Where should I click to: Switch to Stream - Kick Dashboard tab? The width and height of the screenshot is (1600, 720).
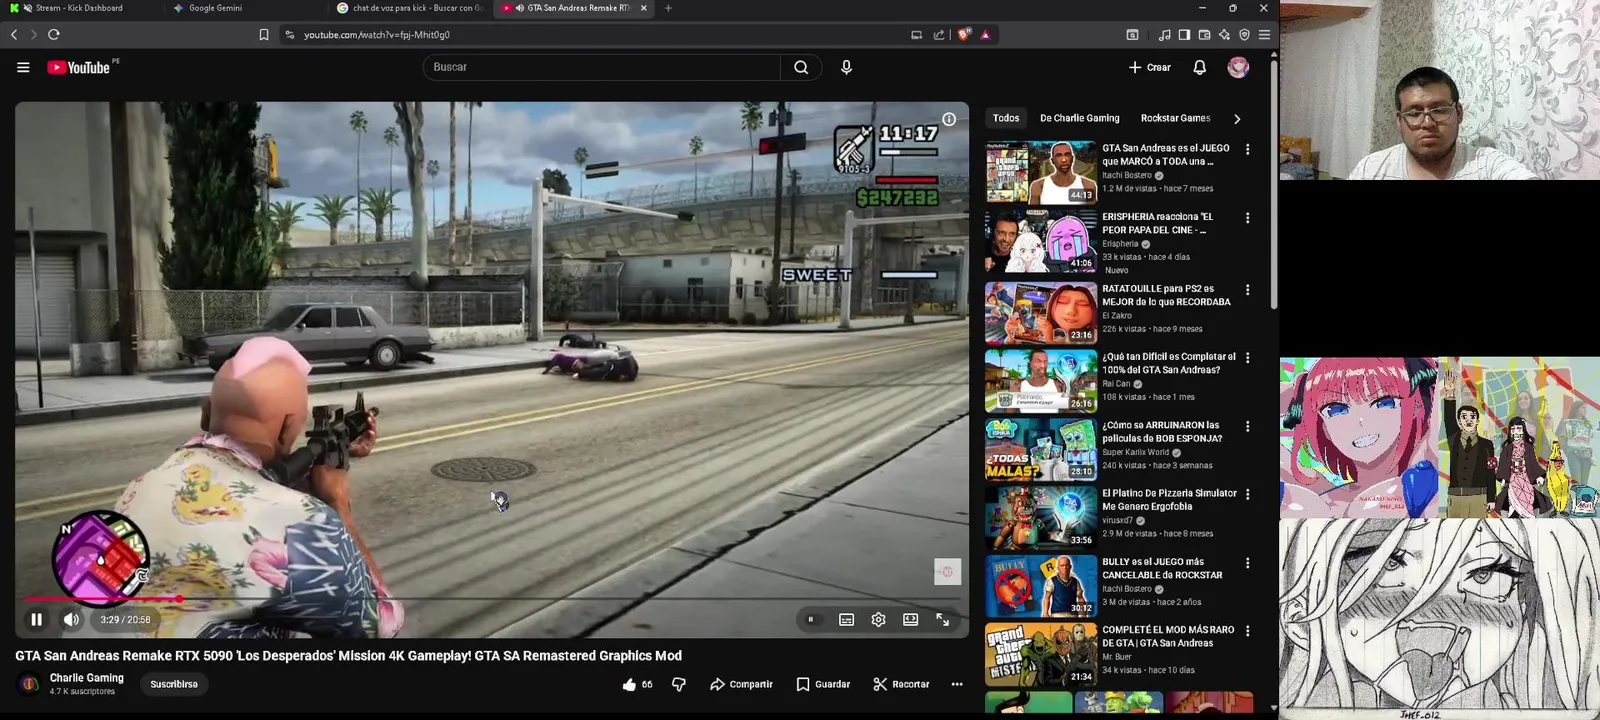pyautogui.click(x=80, y=8)
